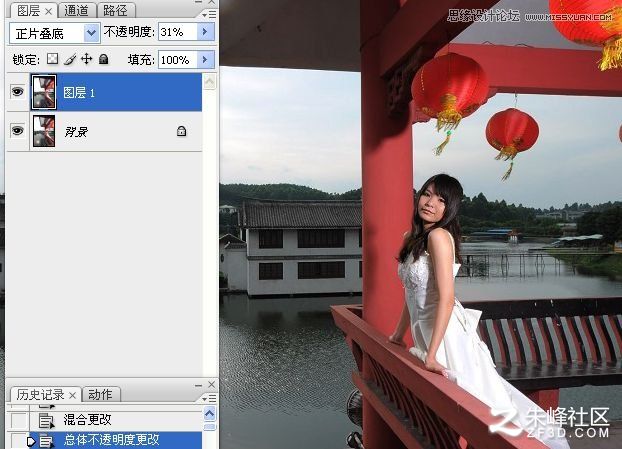
Task: Minimize the history panel
Action: point(199,385)
